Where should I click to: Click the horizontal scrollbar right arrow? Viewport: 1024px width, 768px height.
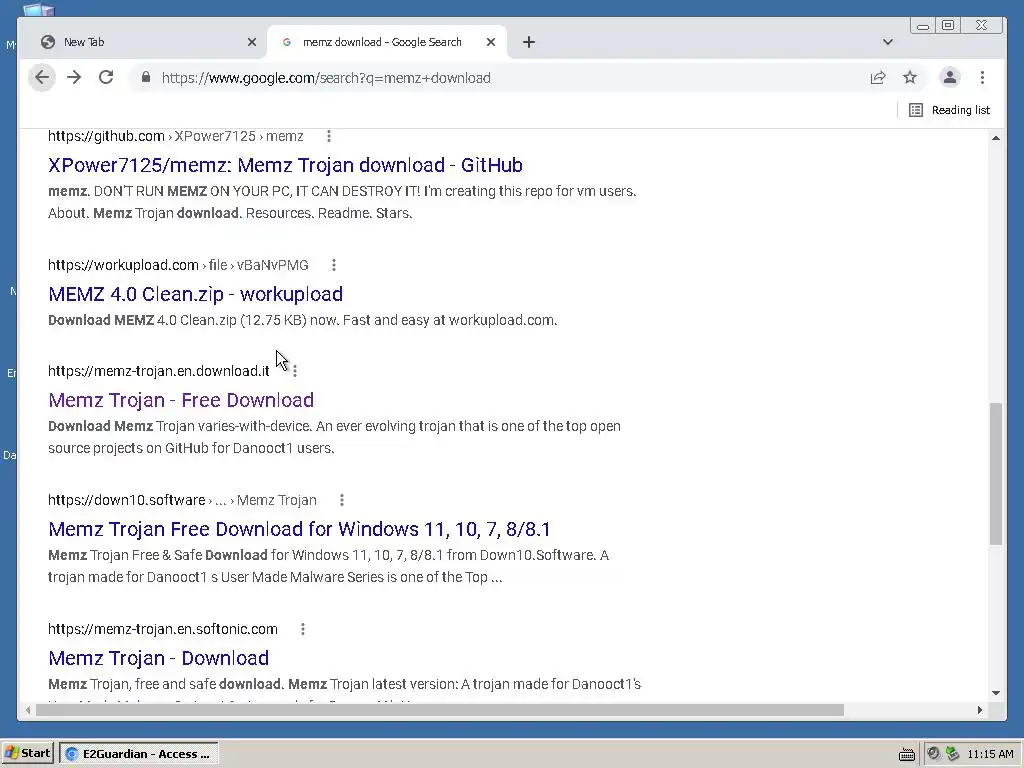point(980,710)
